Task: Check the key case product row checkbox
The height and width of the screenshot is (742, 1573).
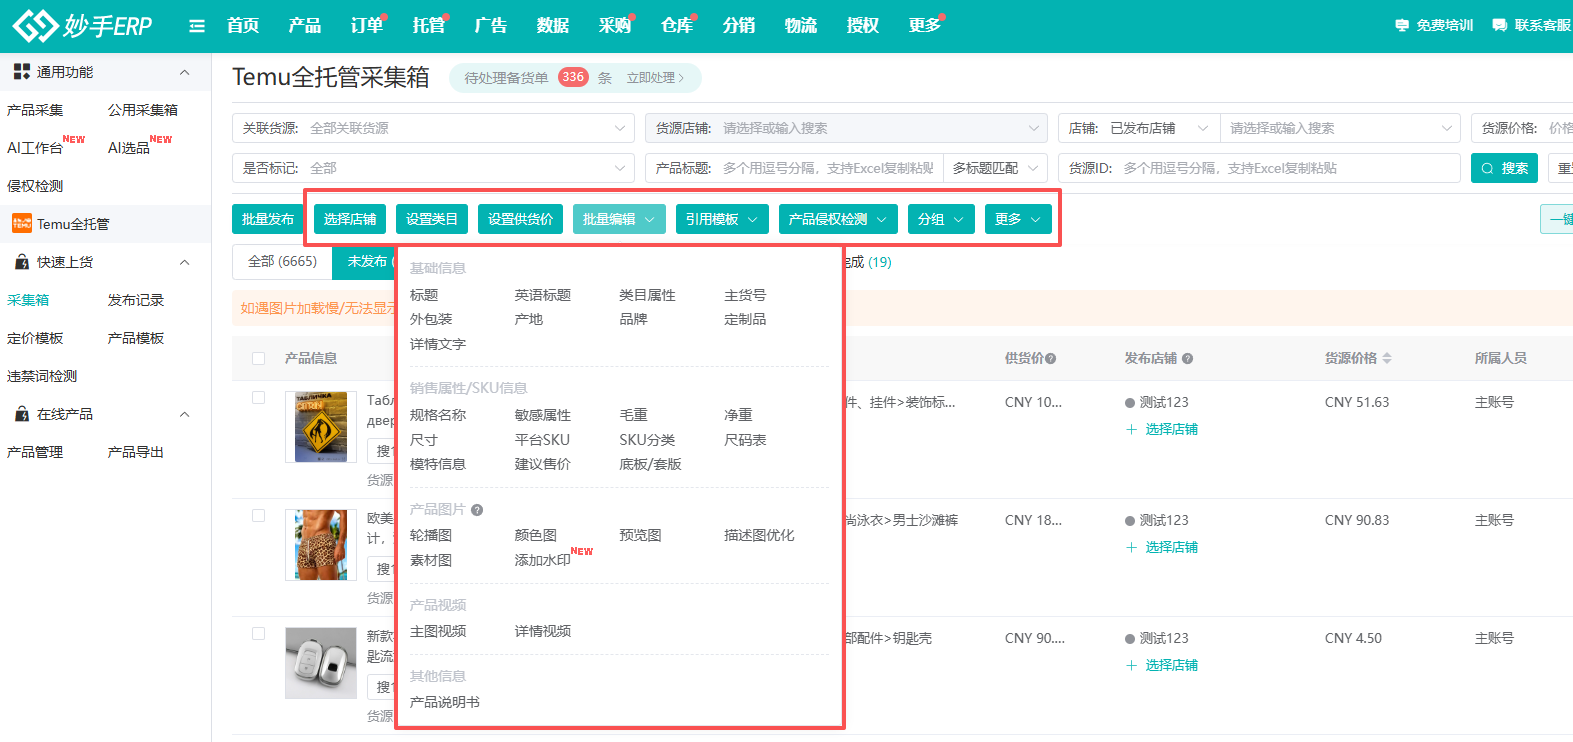Action: tap(259, 634)
